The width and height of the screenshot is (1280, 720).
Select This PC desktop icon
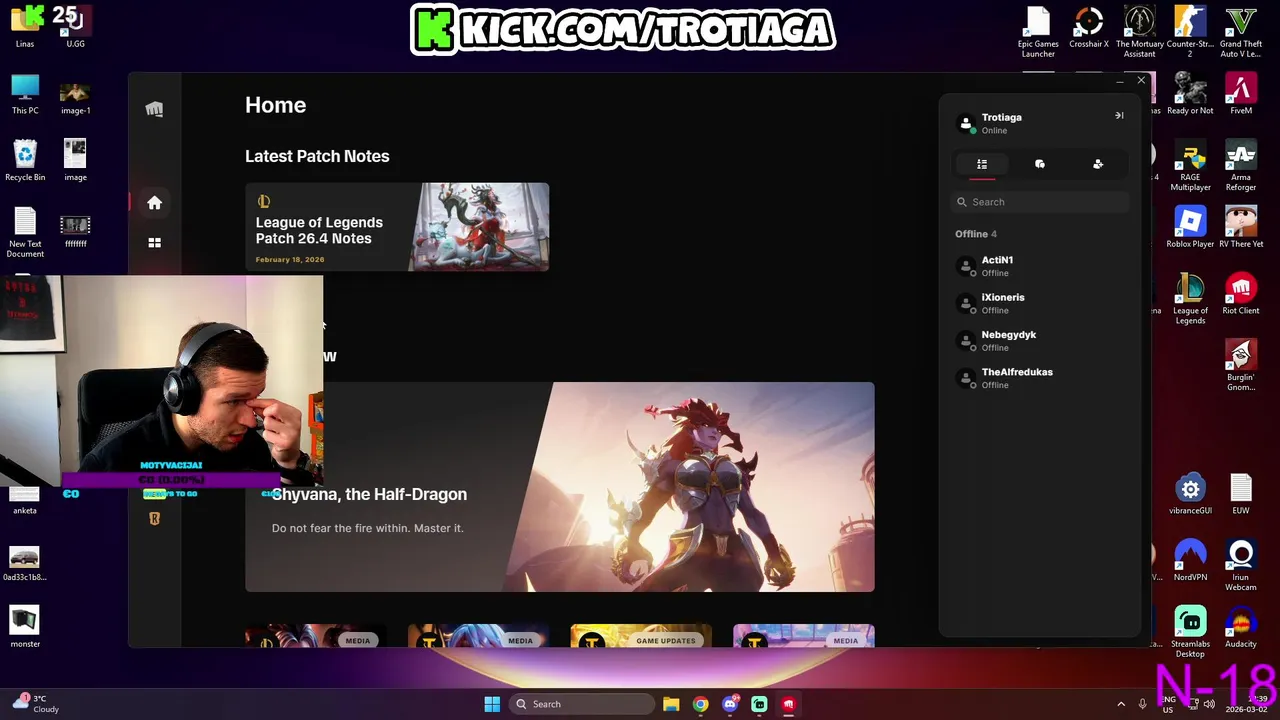pyautogui.click(x=25, y=95)
